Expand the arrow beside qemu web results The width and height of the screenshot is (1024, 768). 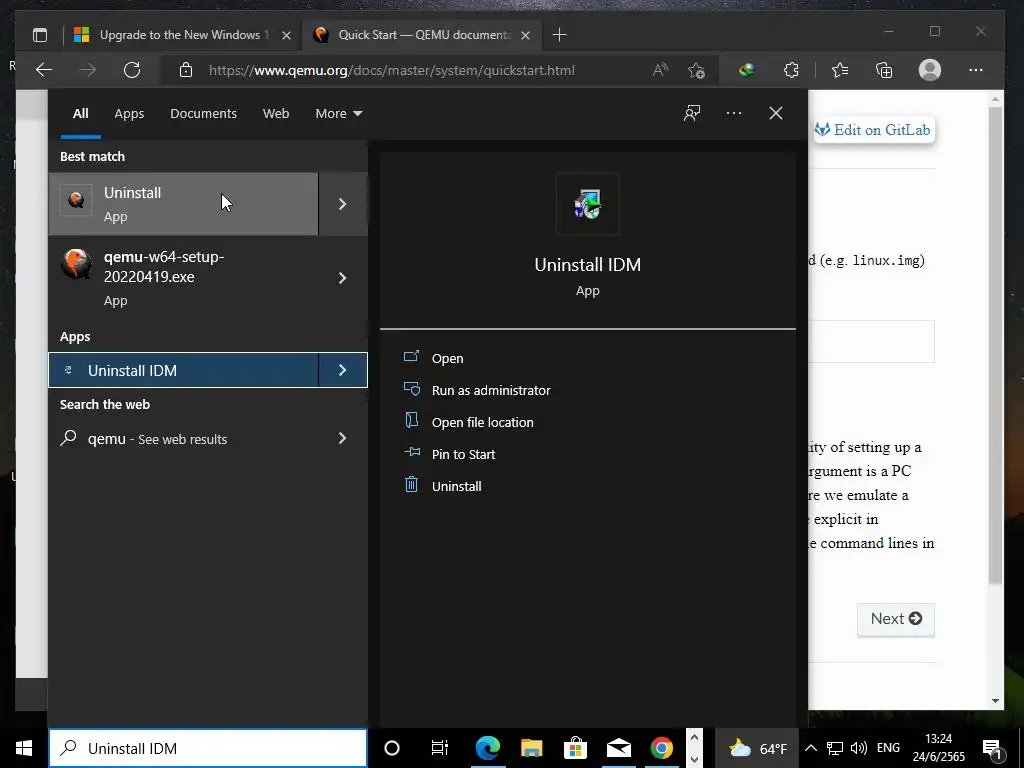[x=343, y=438]
